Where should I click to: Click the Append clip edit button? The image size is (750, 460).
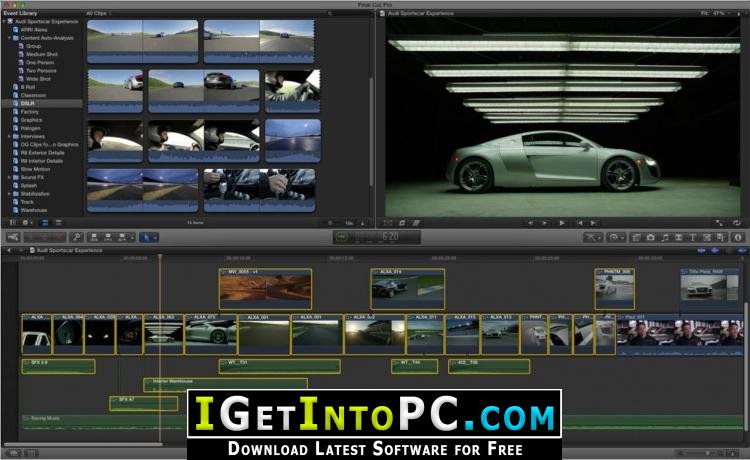122,237
